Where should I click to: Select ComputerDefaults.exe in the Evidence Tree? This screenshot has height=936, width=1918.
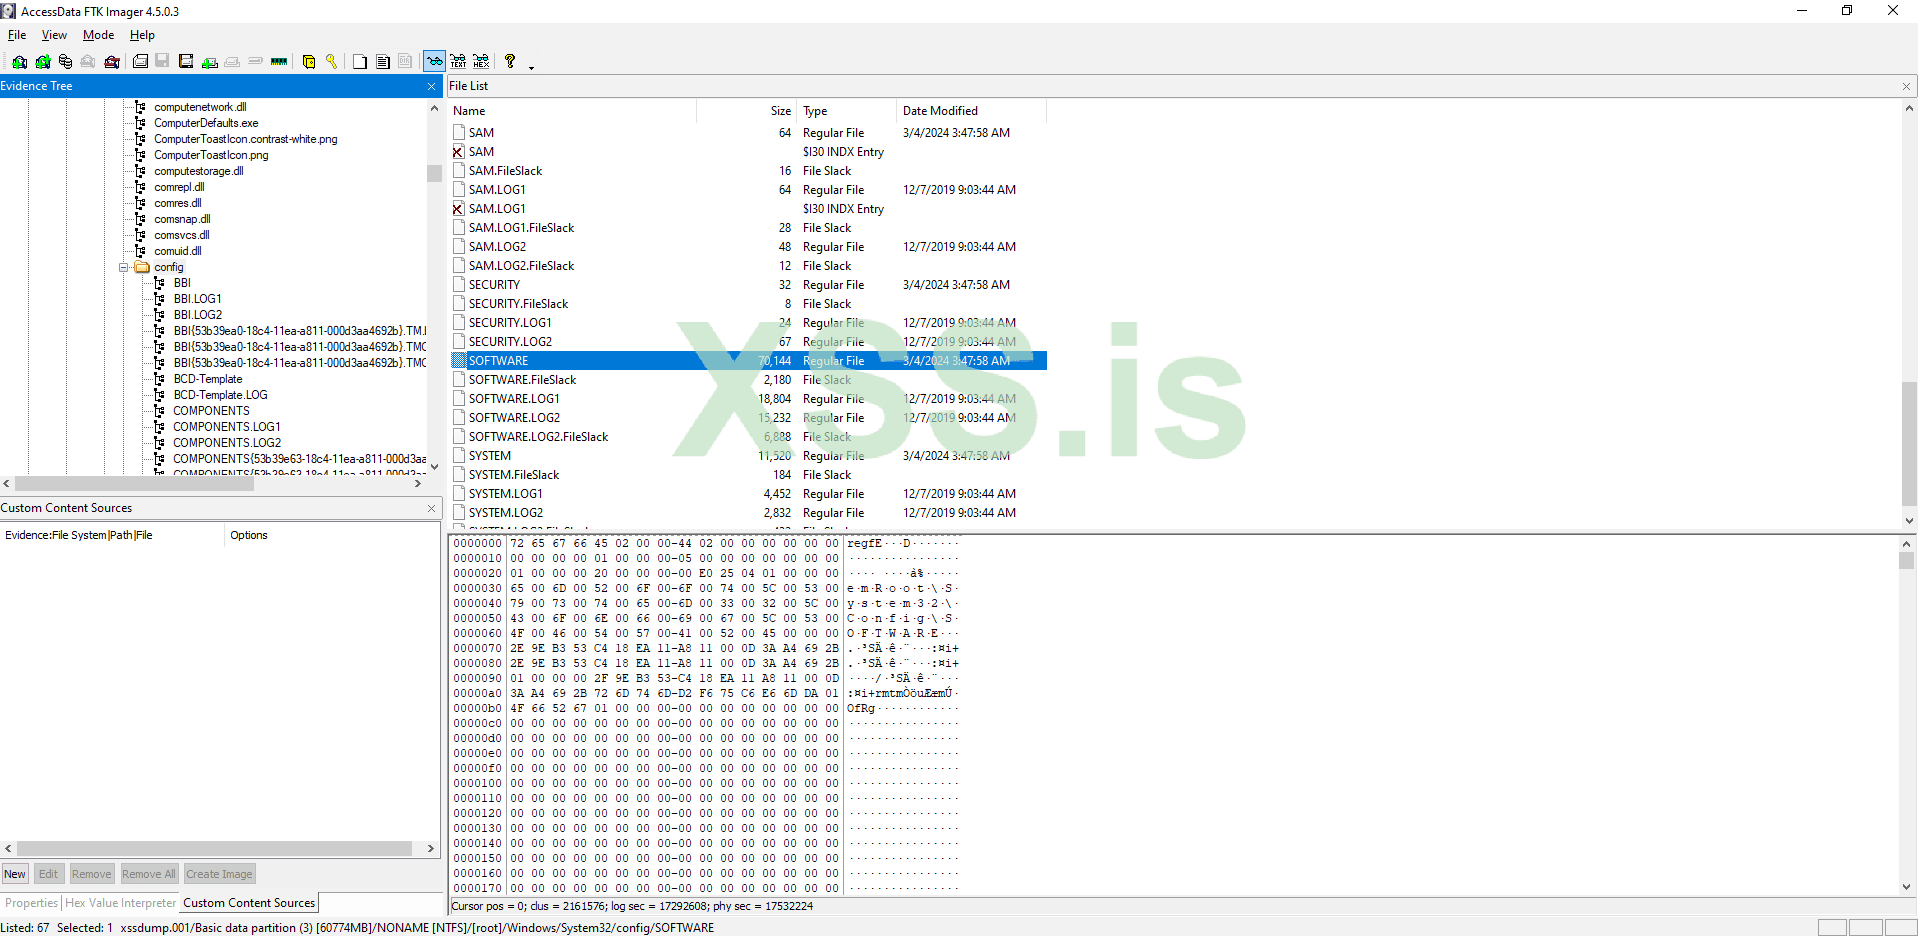(x=206, y=123)
